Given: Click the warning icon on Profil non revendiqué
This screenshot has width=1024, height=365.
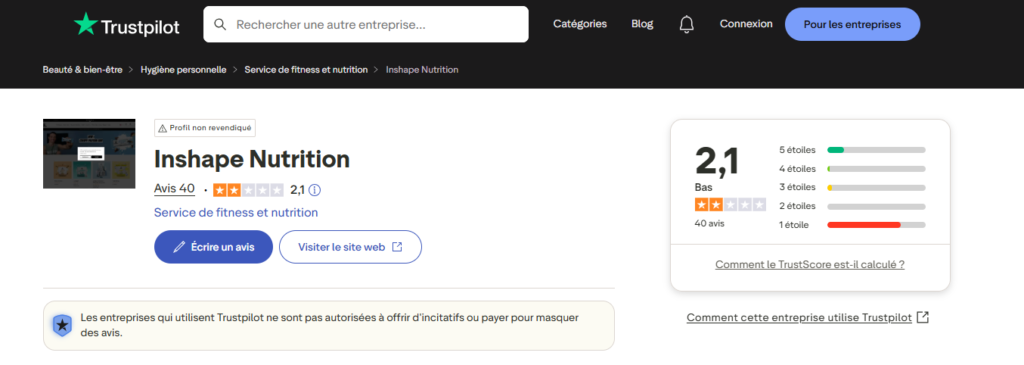Looking at the screenshot, I should (x=163, y=129).
